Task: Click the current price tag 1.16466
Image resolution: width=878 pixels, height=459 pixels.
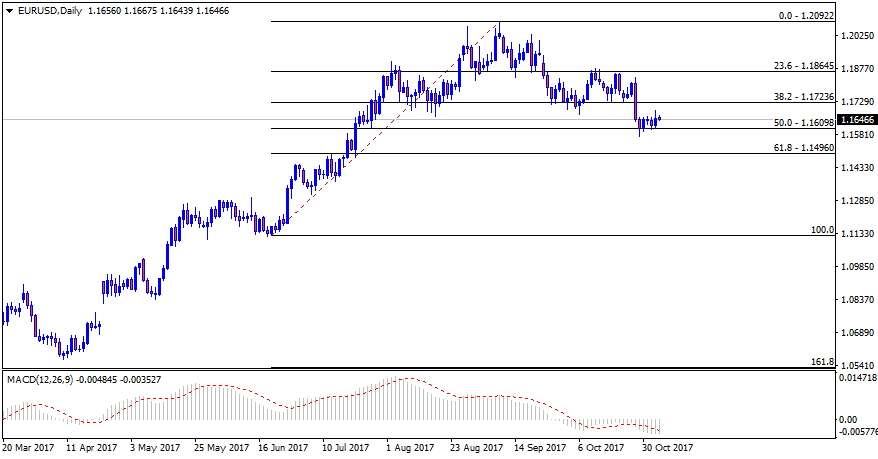Action: click(856, 119)
